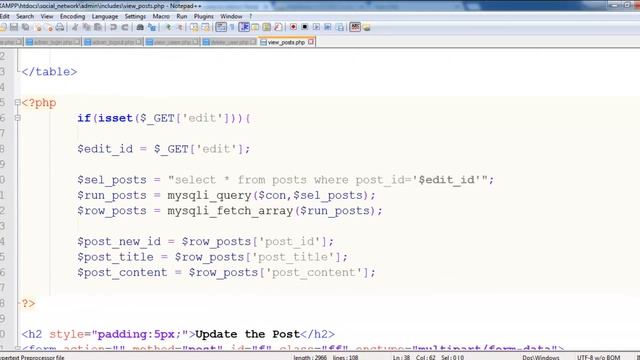
Task: Place cursor in the </table> closing tag line
Action: [49, 72]
